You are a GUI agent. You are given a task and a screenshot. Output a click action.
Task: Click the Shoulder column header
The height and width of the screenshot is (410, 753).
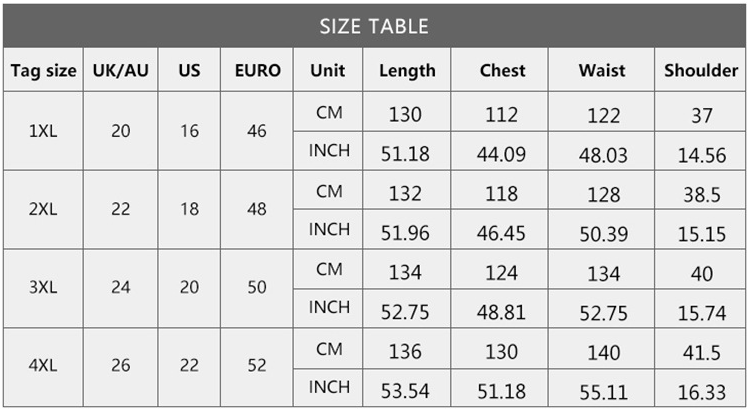pos(701,71)
